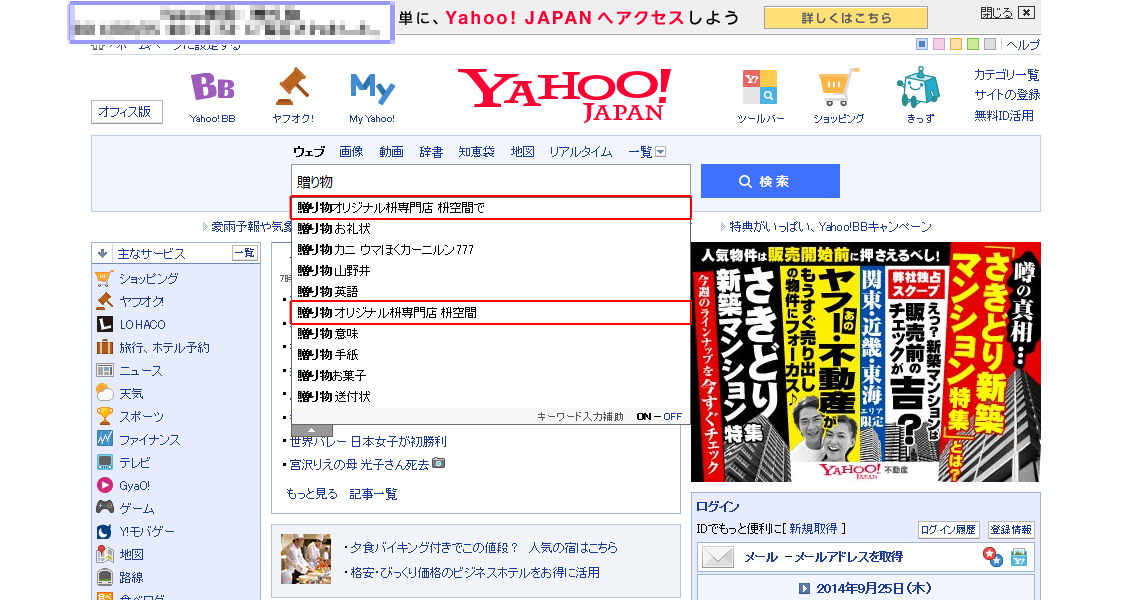Click the 天気 weather icon
Image resolution: width=1130 pixels, height=600 pixels.
click(104, 393)
